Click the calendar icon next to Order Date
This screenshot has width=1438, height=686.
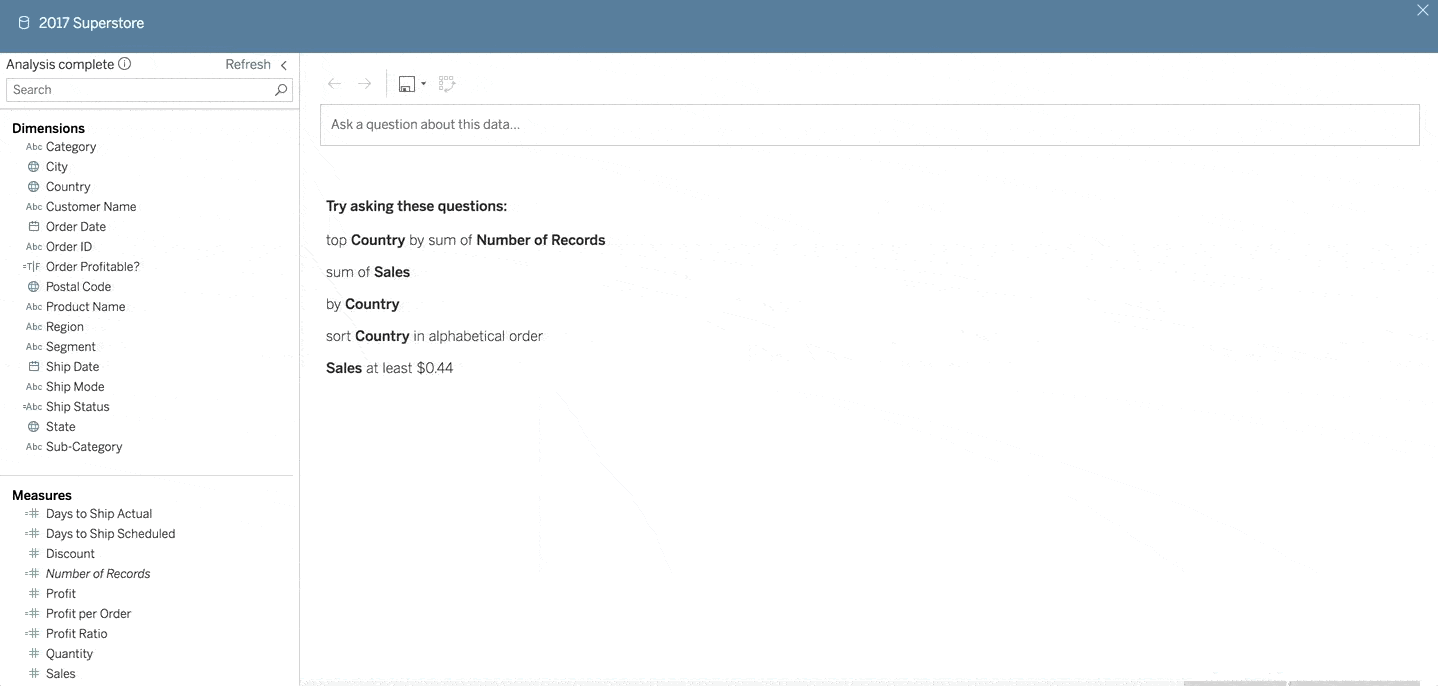click(x=33, y=226)
